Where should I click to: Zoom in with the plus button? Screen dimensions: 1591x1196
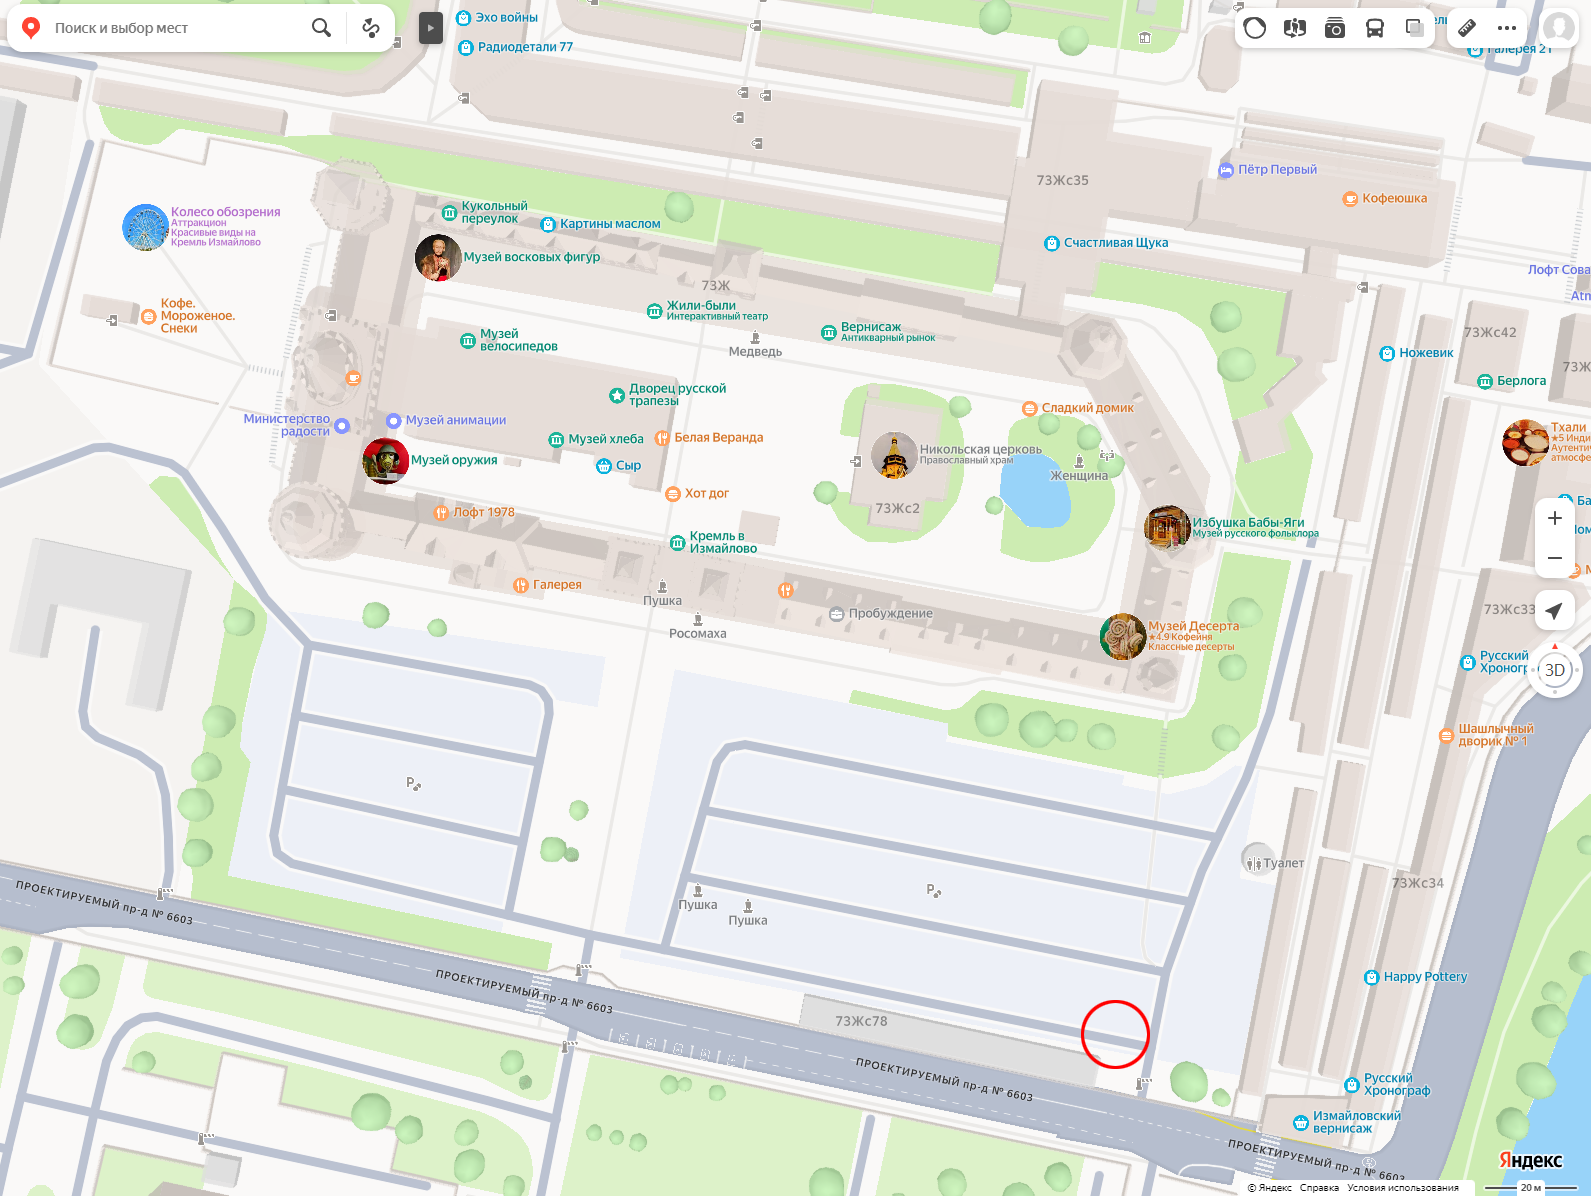click(1554, 518)
